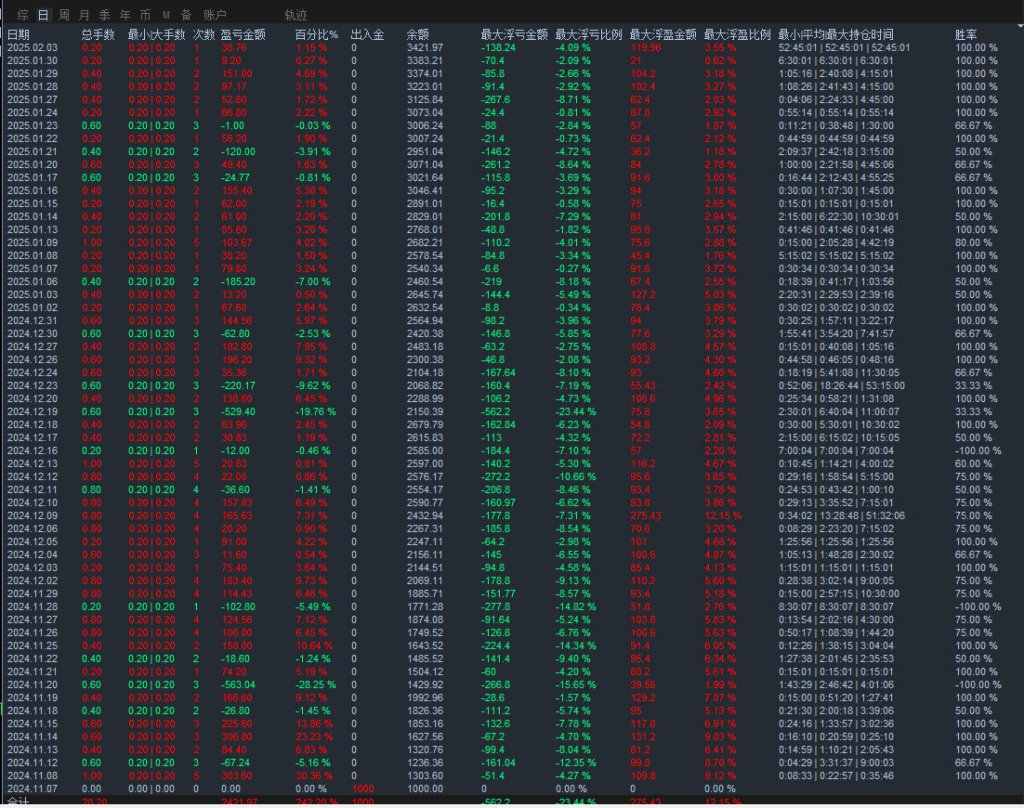Select the 2024.12.19 date row

click(x=33, y=411)
